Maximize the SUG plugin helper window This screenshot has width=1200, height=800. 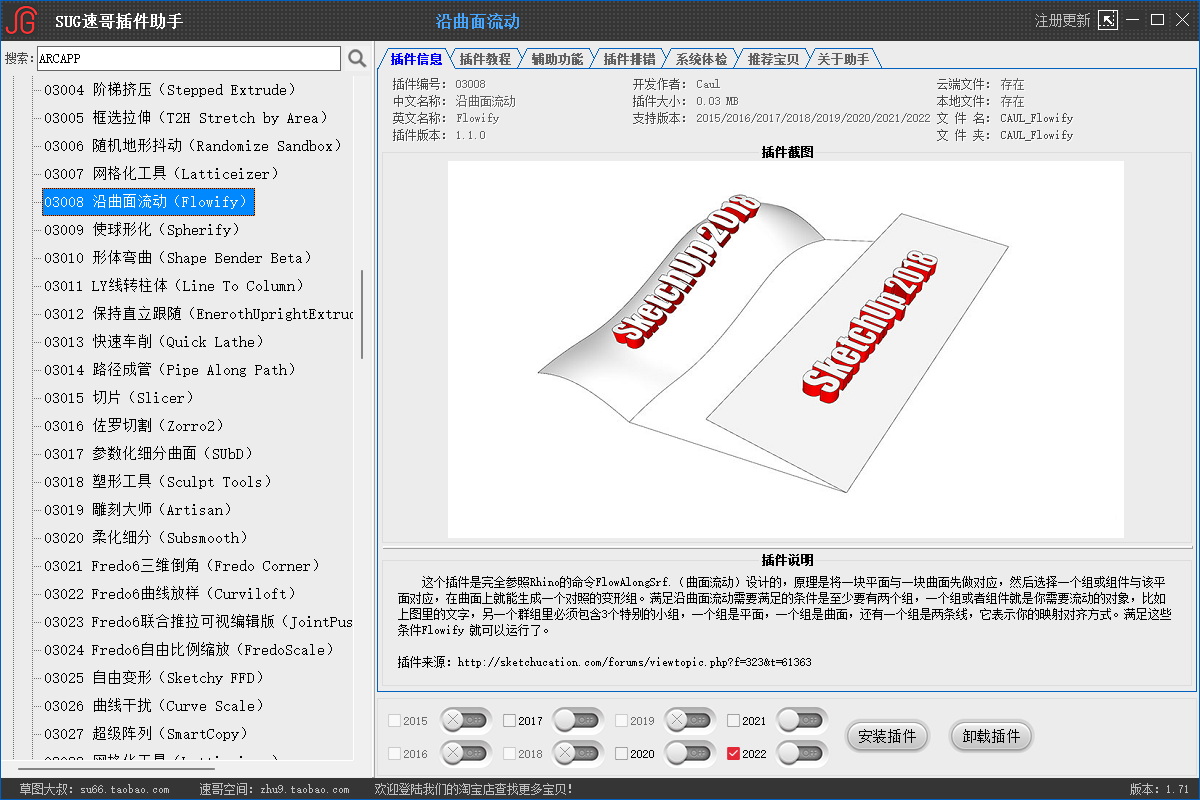click(1157, 20)
